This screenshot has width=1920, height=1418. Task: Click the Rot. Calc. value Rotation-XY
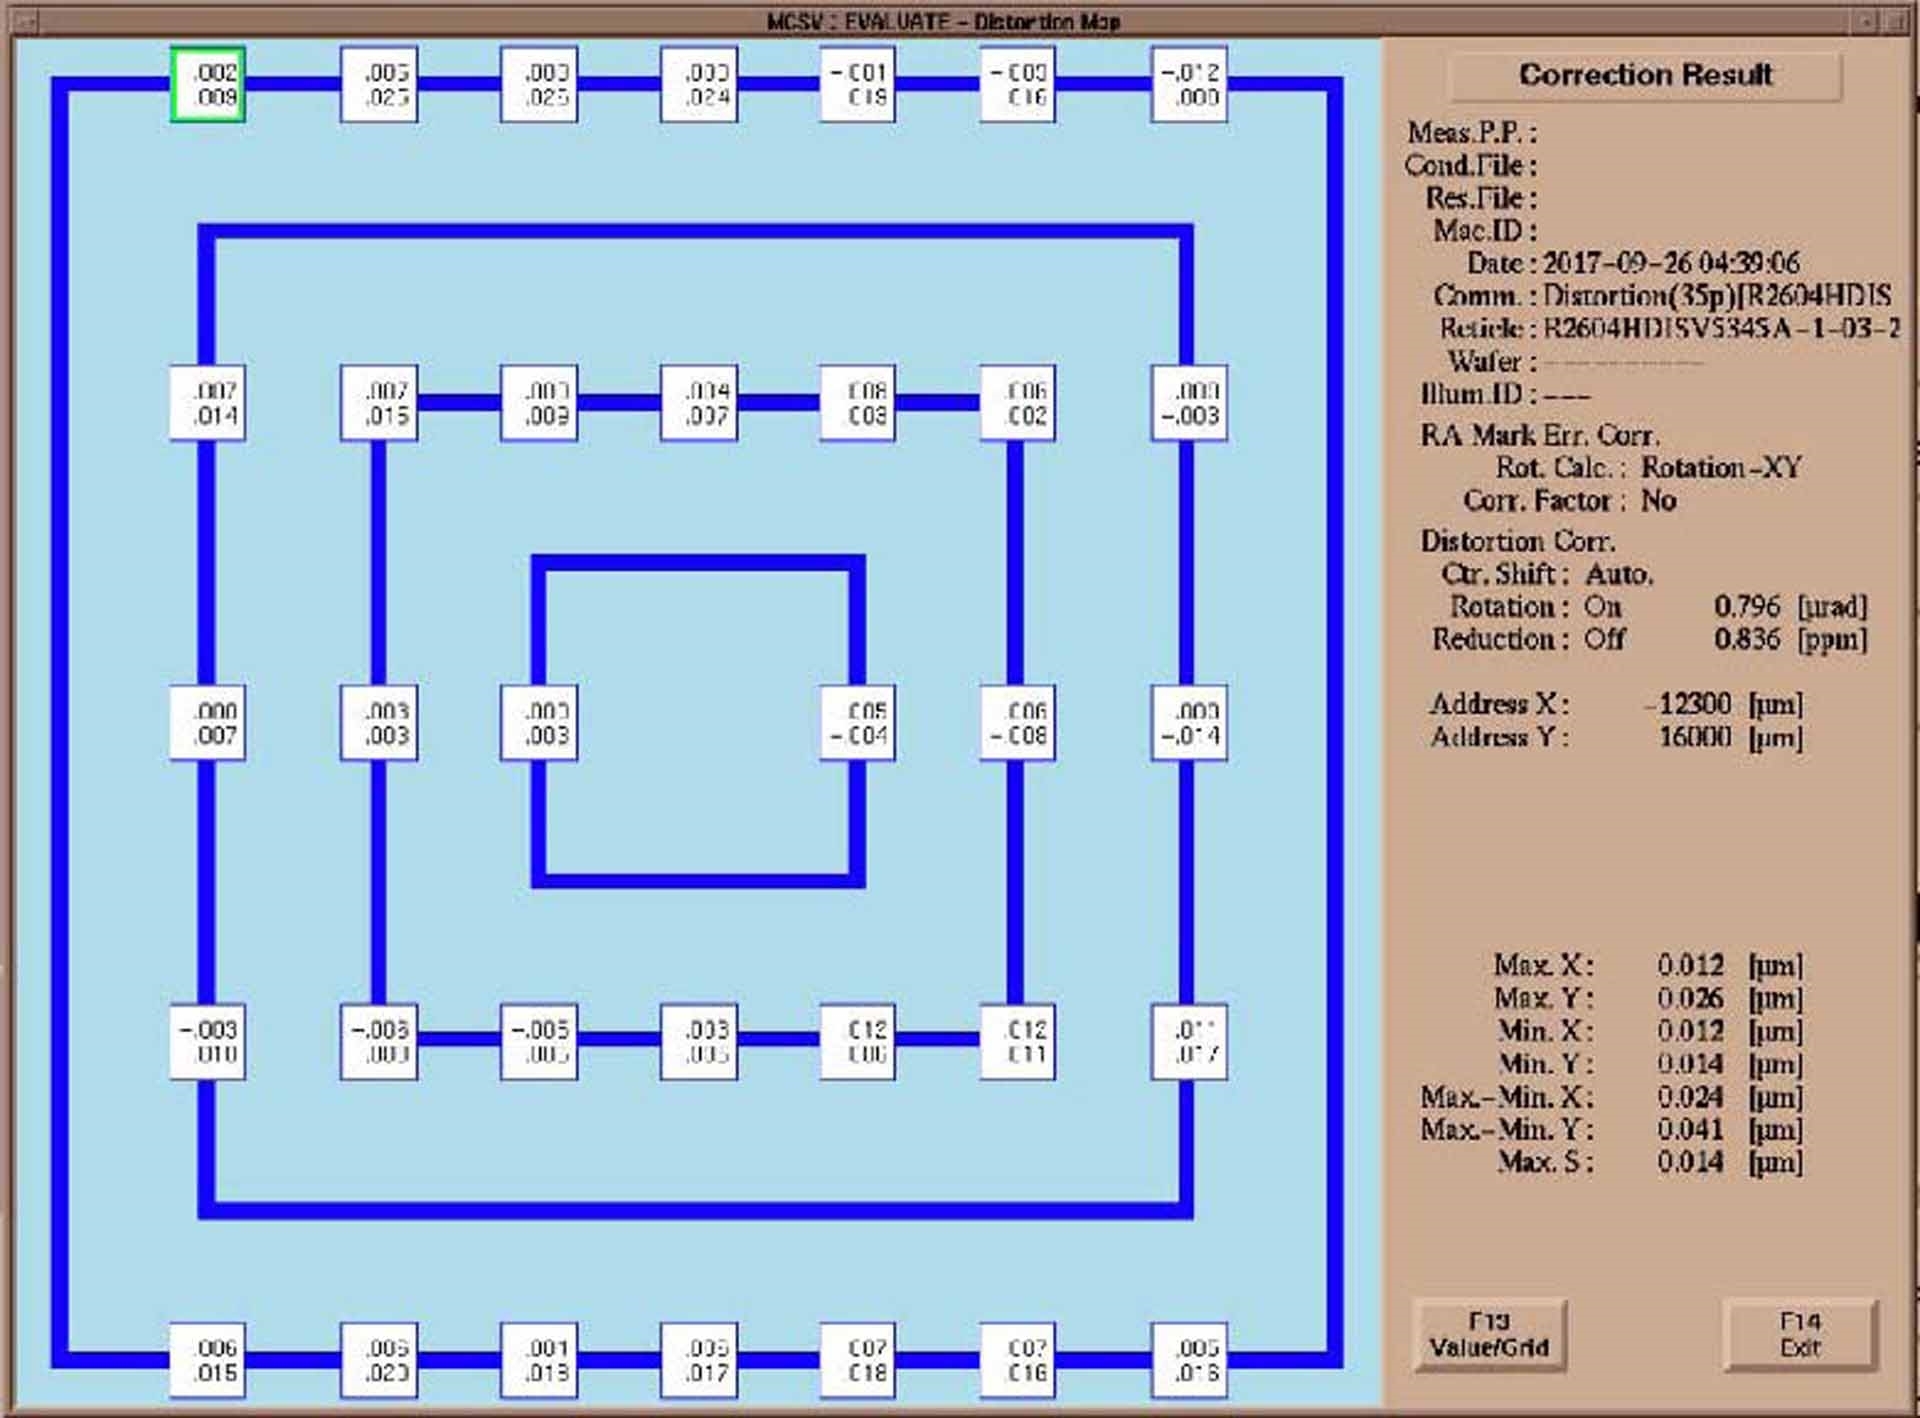coord(1721,467)
